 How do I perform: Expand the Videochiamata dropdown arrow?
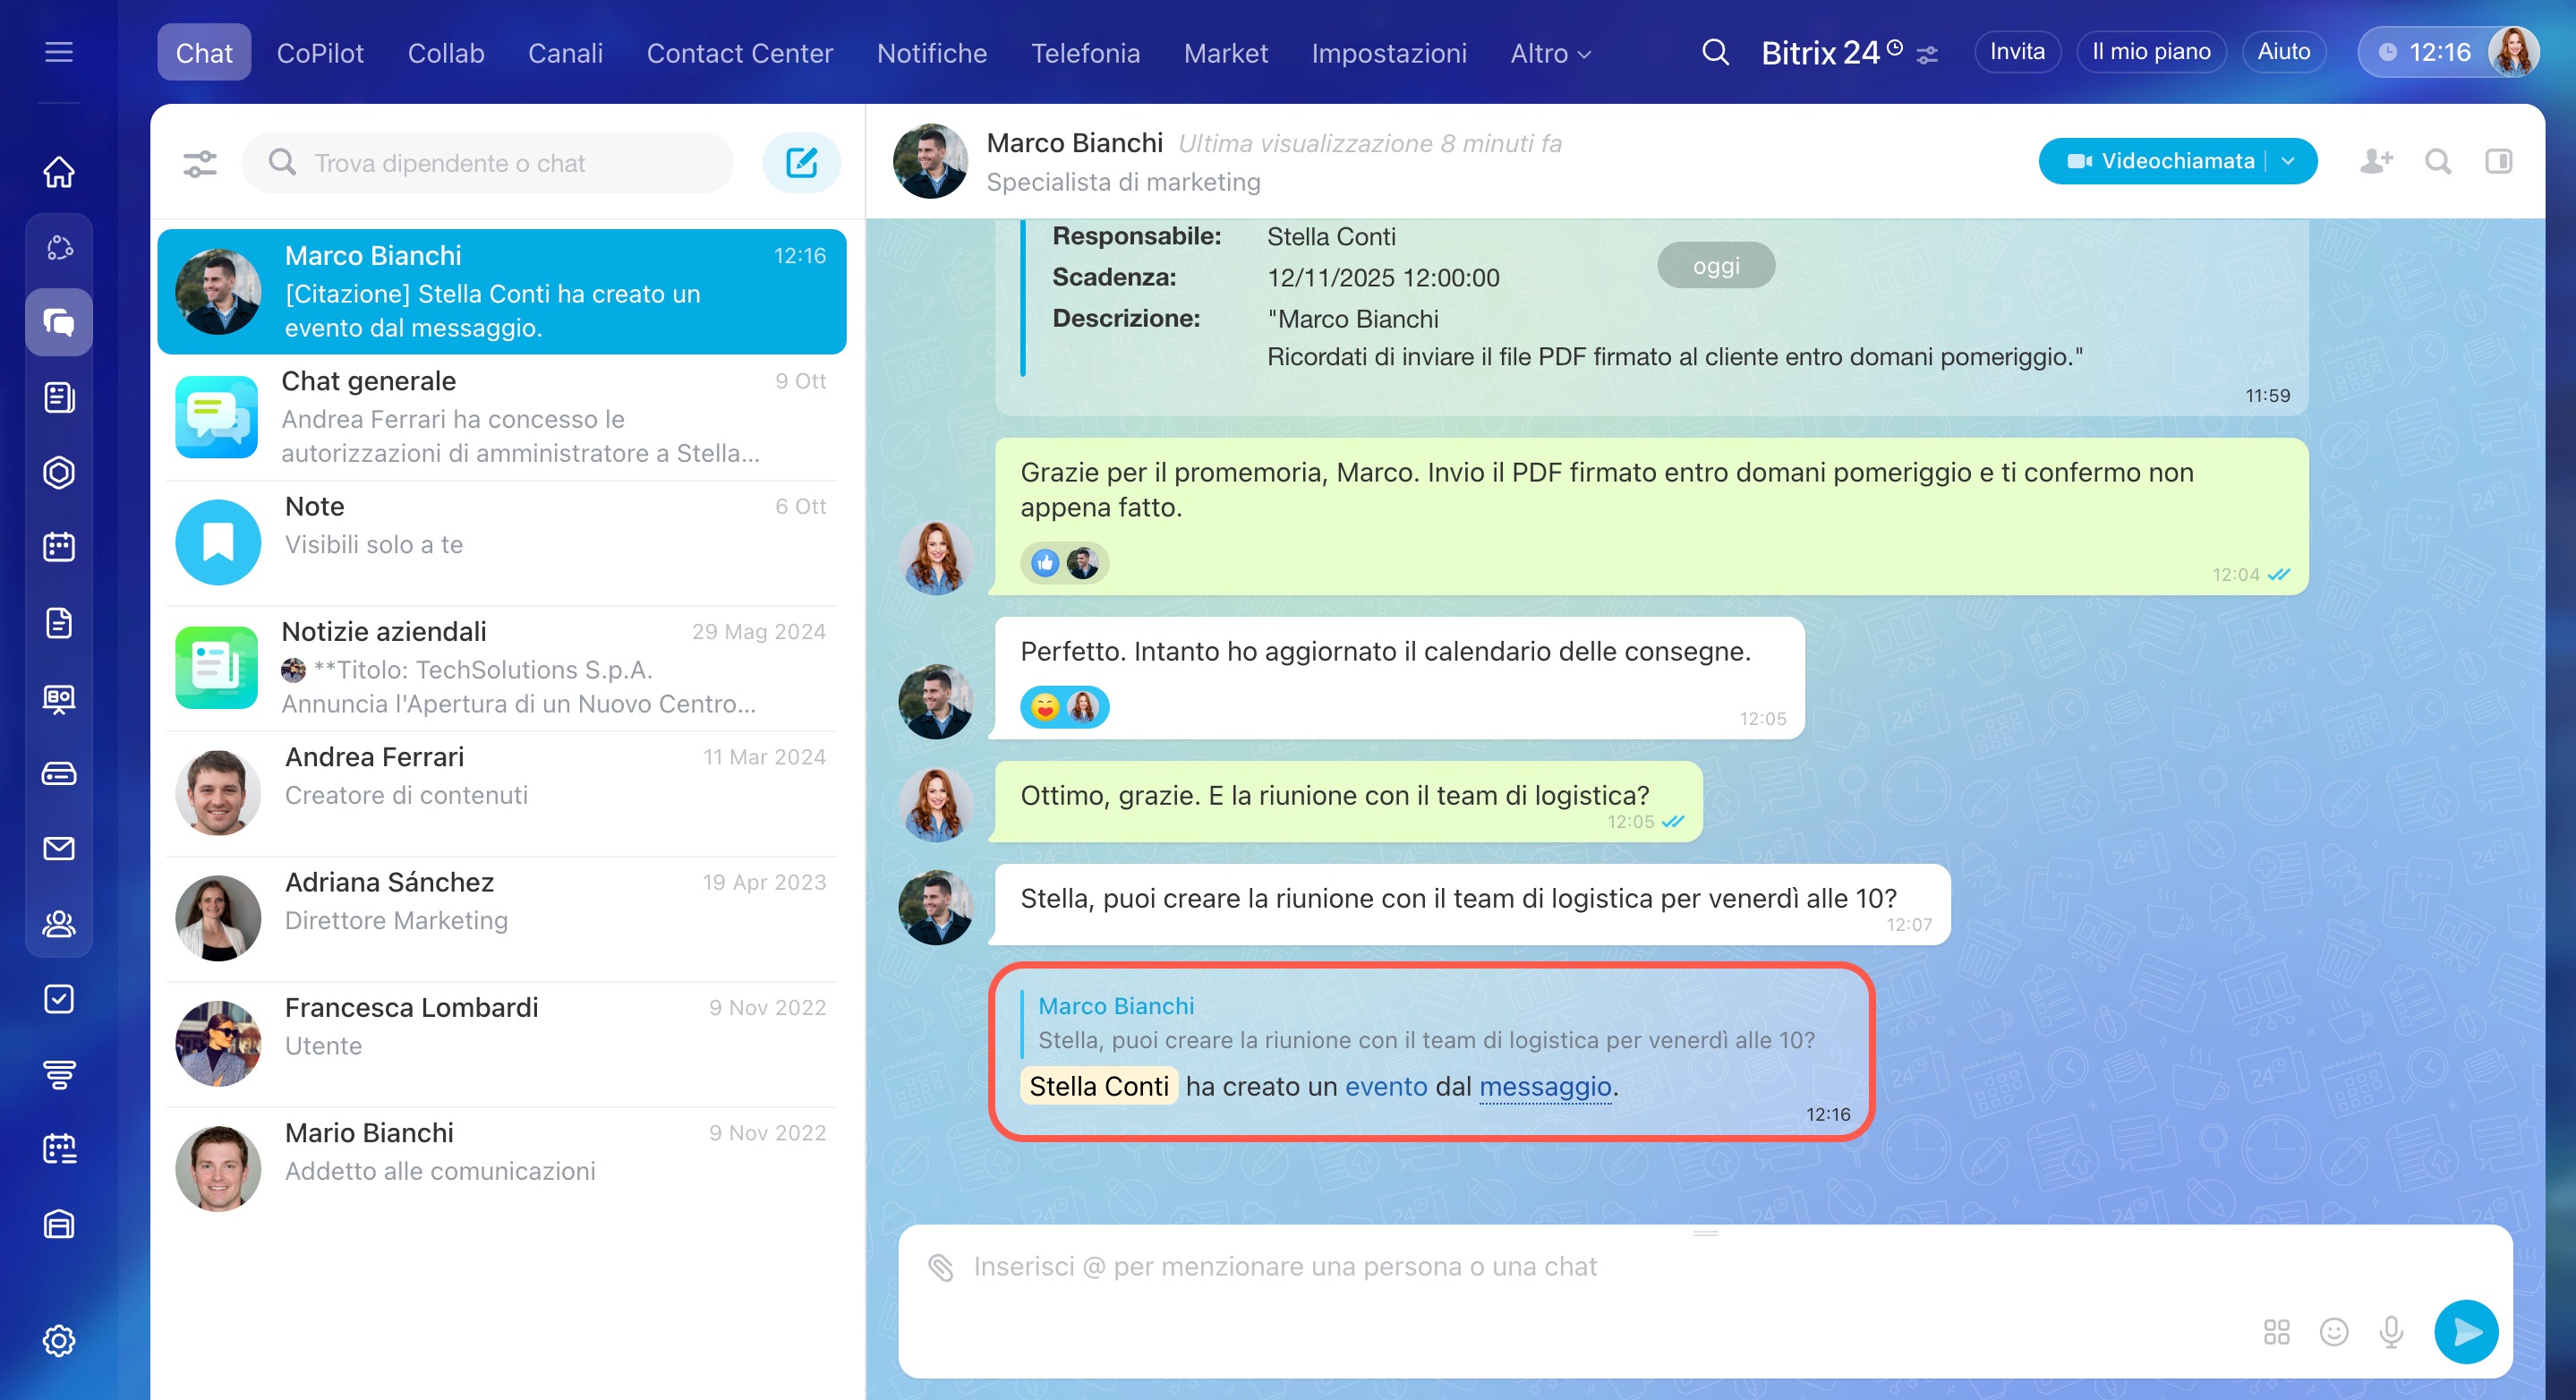2288,161
